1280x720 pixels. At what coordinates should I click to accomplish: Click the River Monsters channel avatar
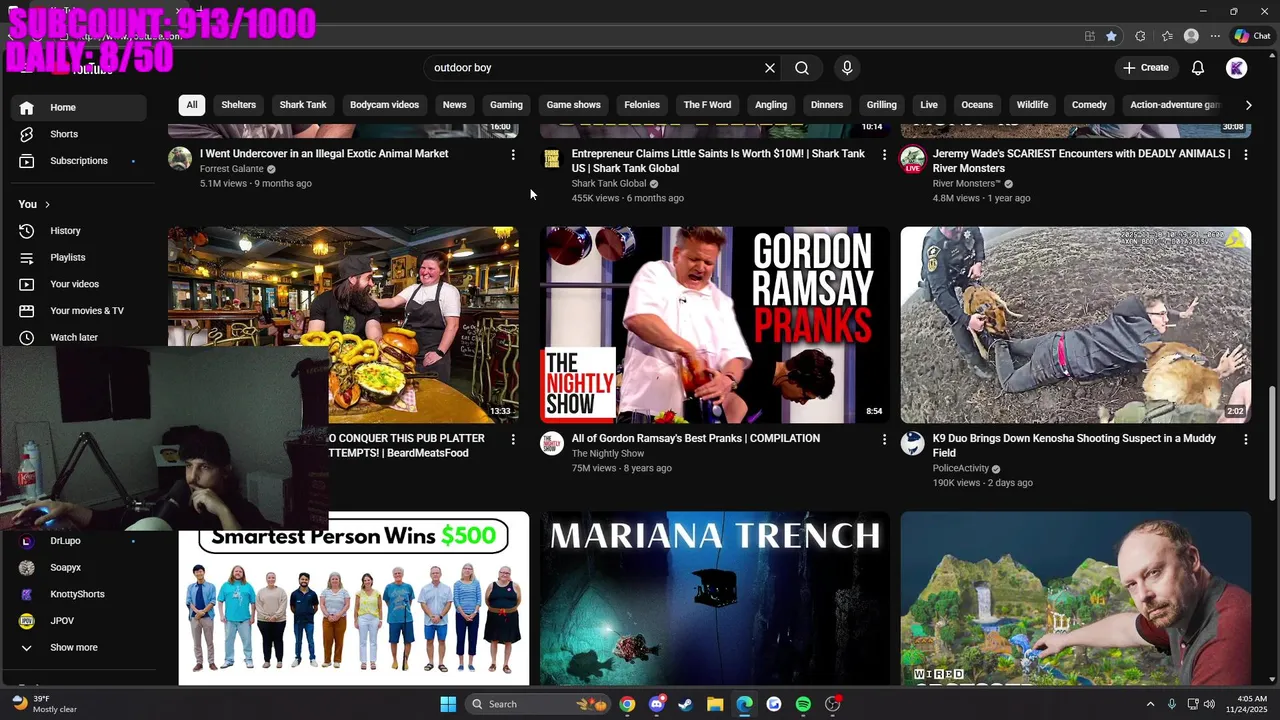(912, 158)
